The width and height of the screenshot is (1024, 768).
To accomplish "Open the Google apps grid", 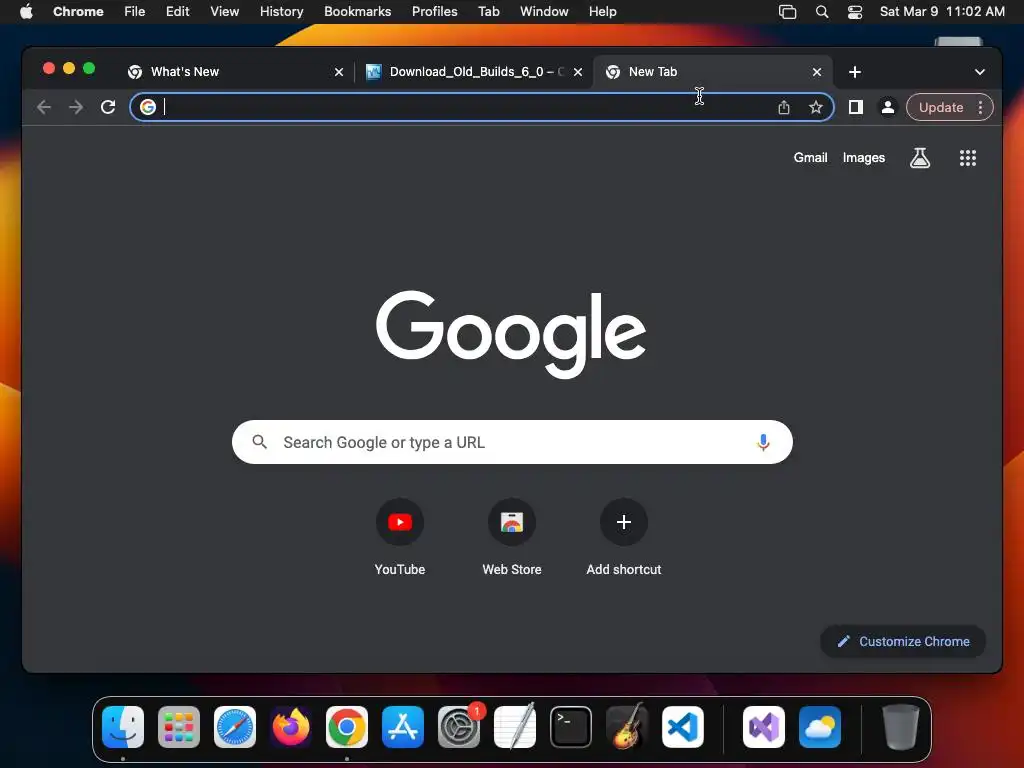I will [968, 158].
